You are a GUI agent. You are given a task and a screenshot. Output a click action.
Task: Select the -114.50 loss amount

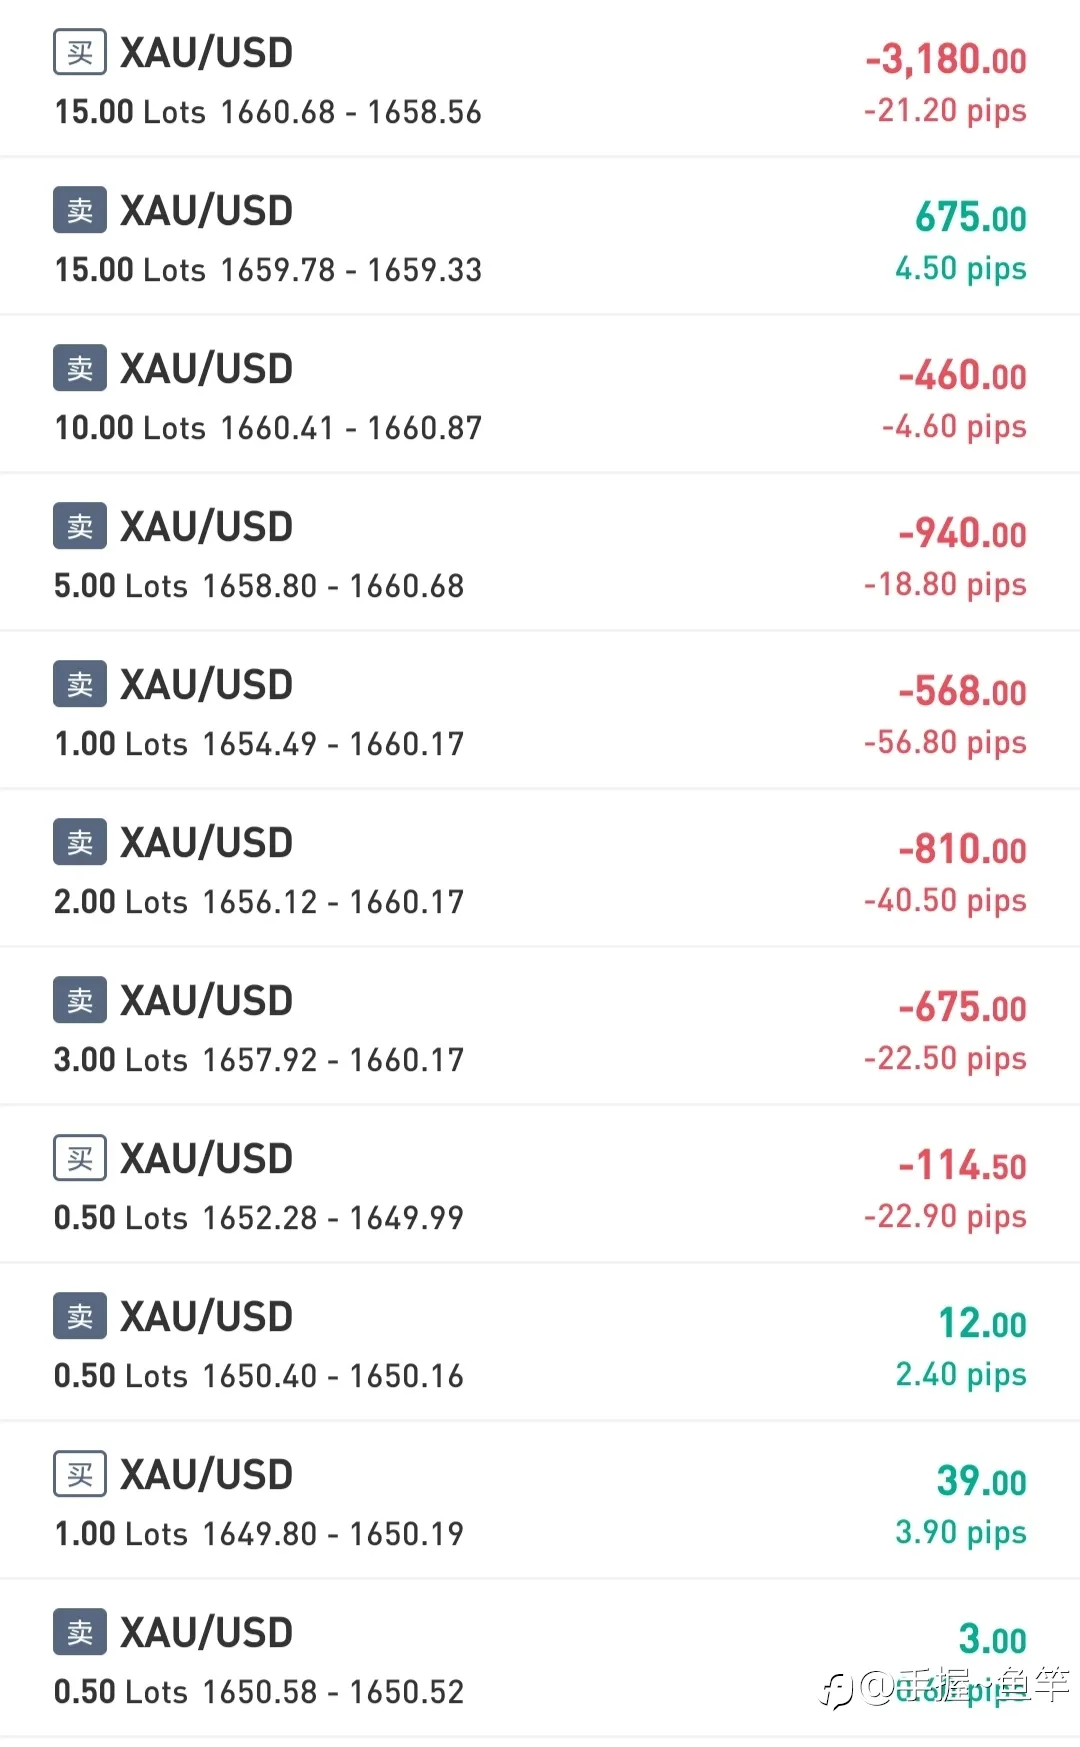[x=962, y=1166]
